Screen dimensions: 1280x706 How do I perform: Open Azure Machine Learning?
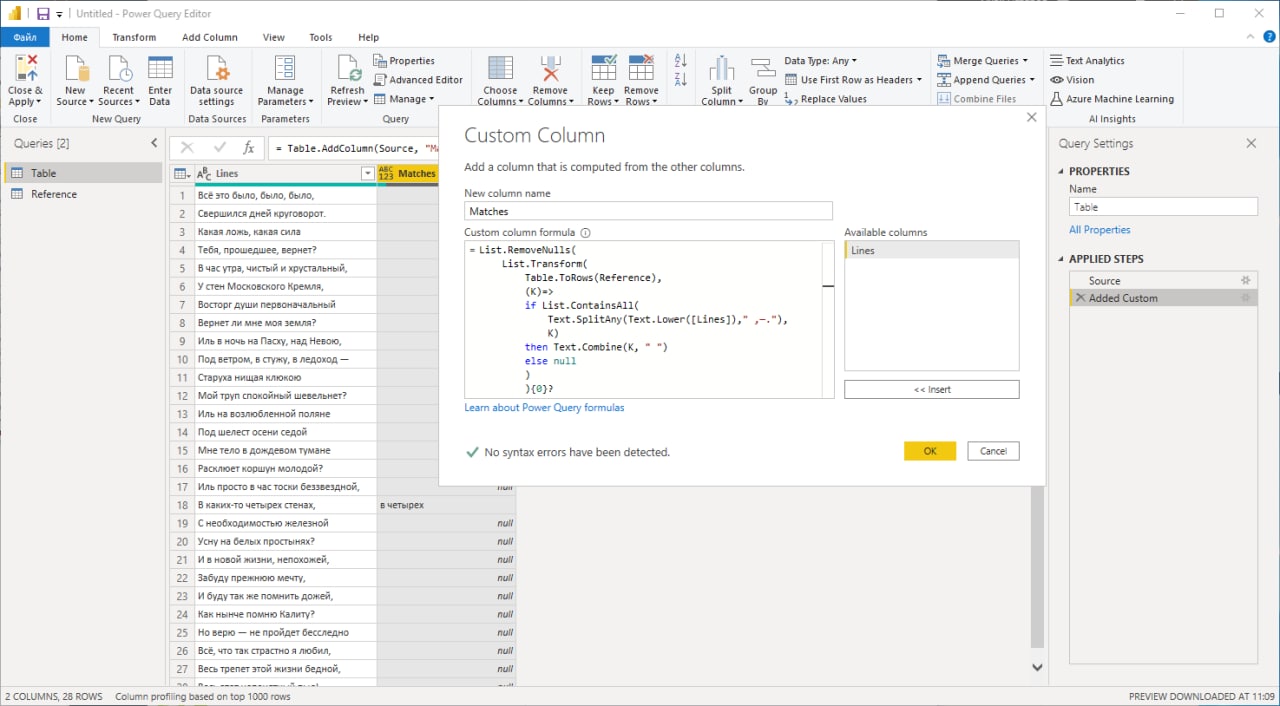1112,99
